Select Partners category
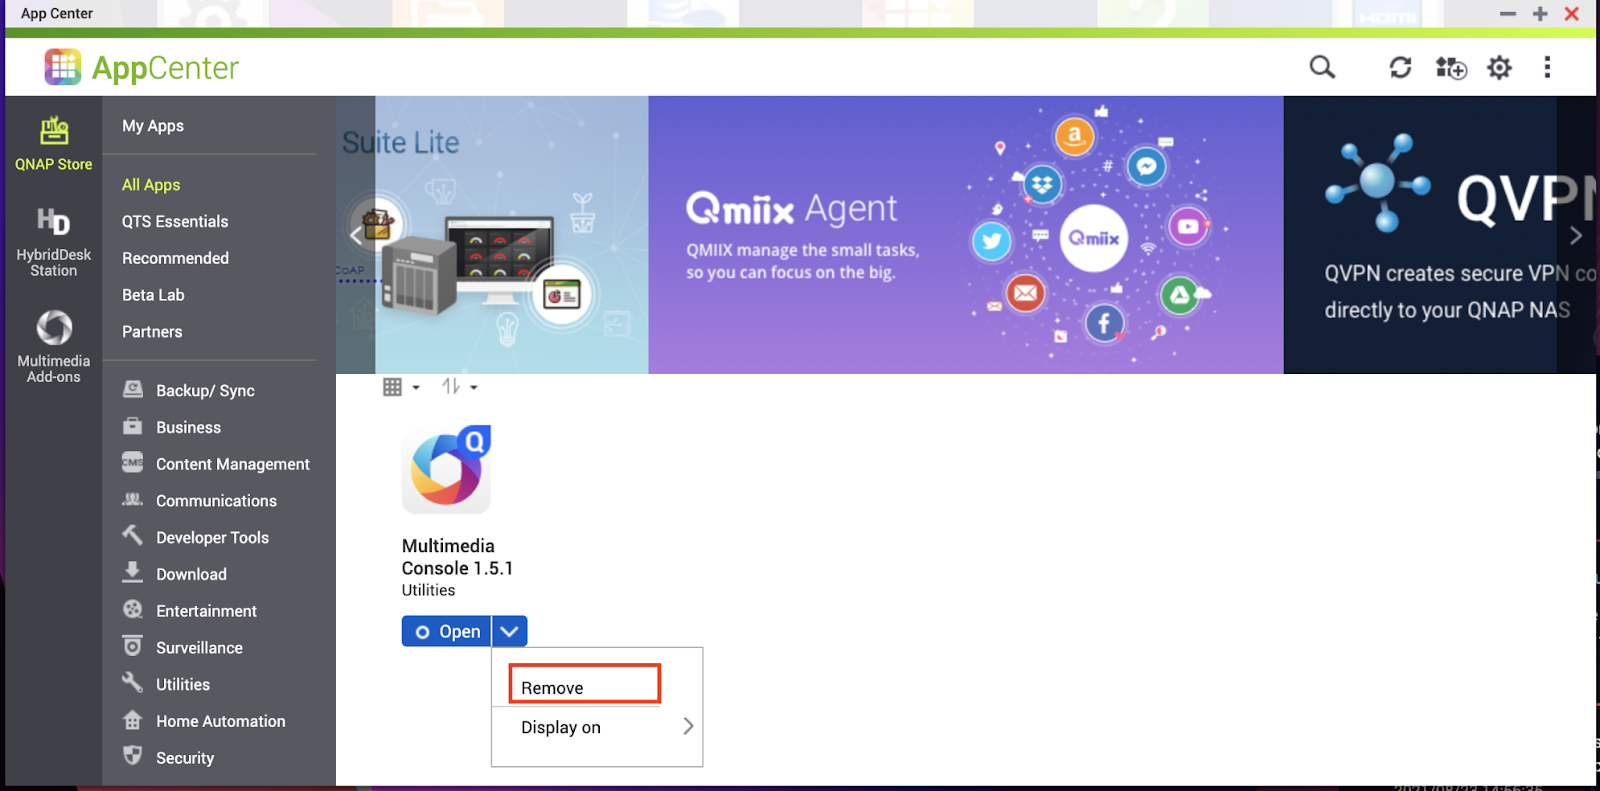This screenshot has height=791, width=1600. click(x=152, y=332)
